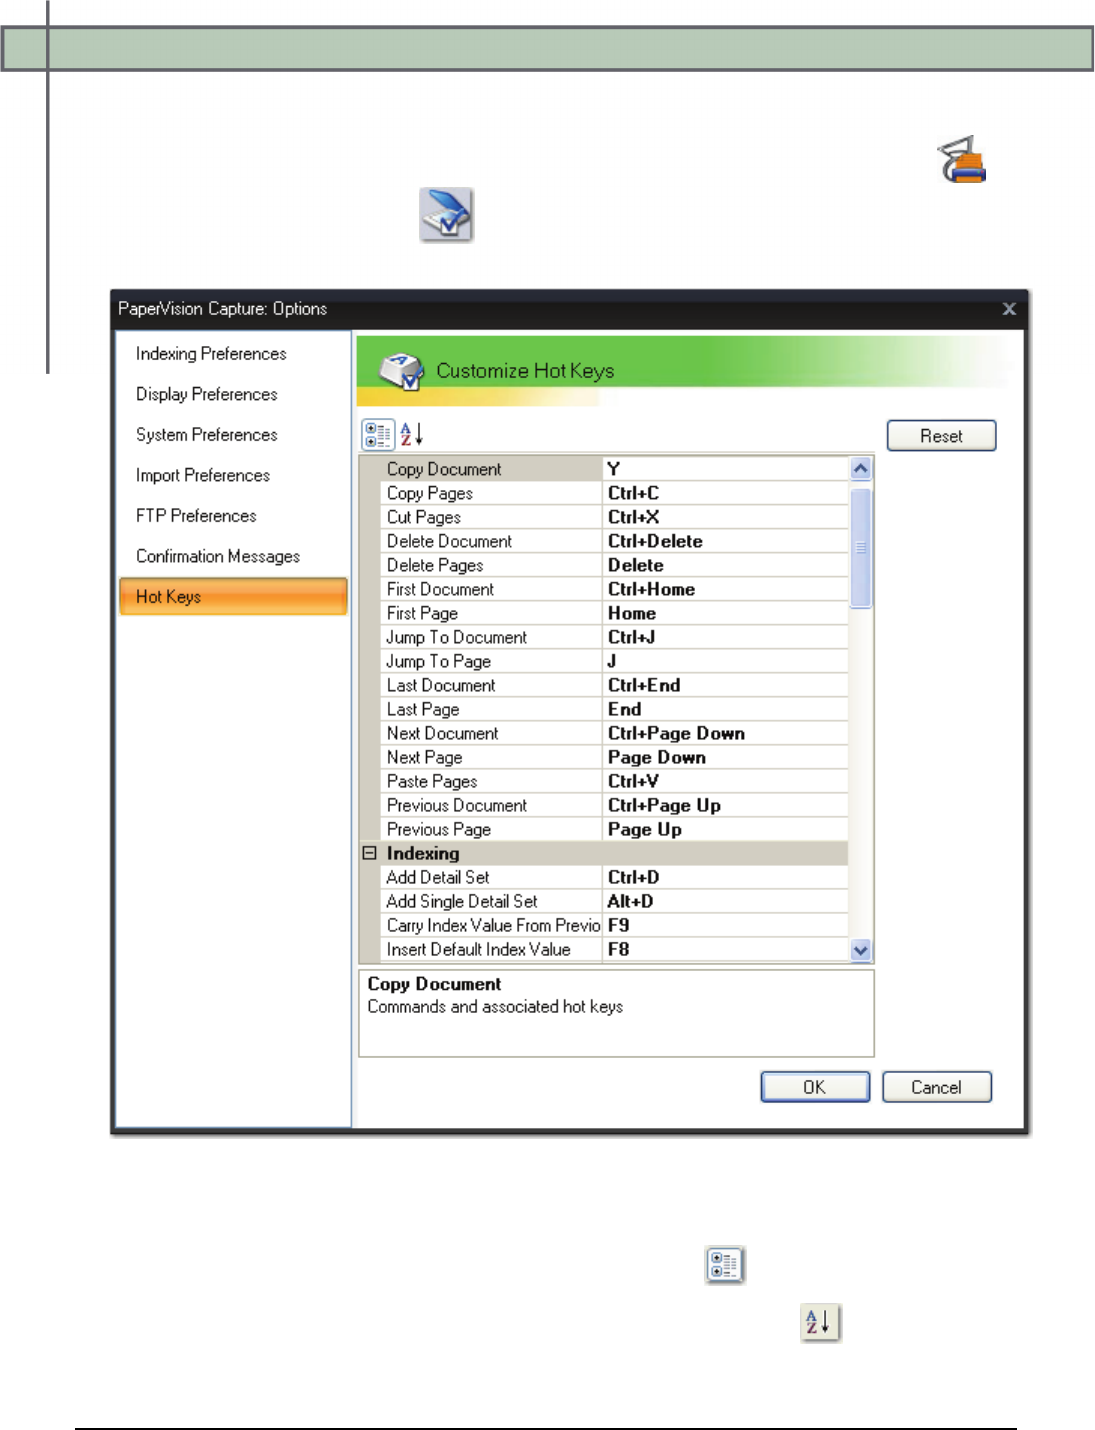
Task: Click the Ctrl+Delete hot key value
Action: point(726,541)
